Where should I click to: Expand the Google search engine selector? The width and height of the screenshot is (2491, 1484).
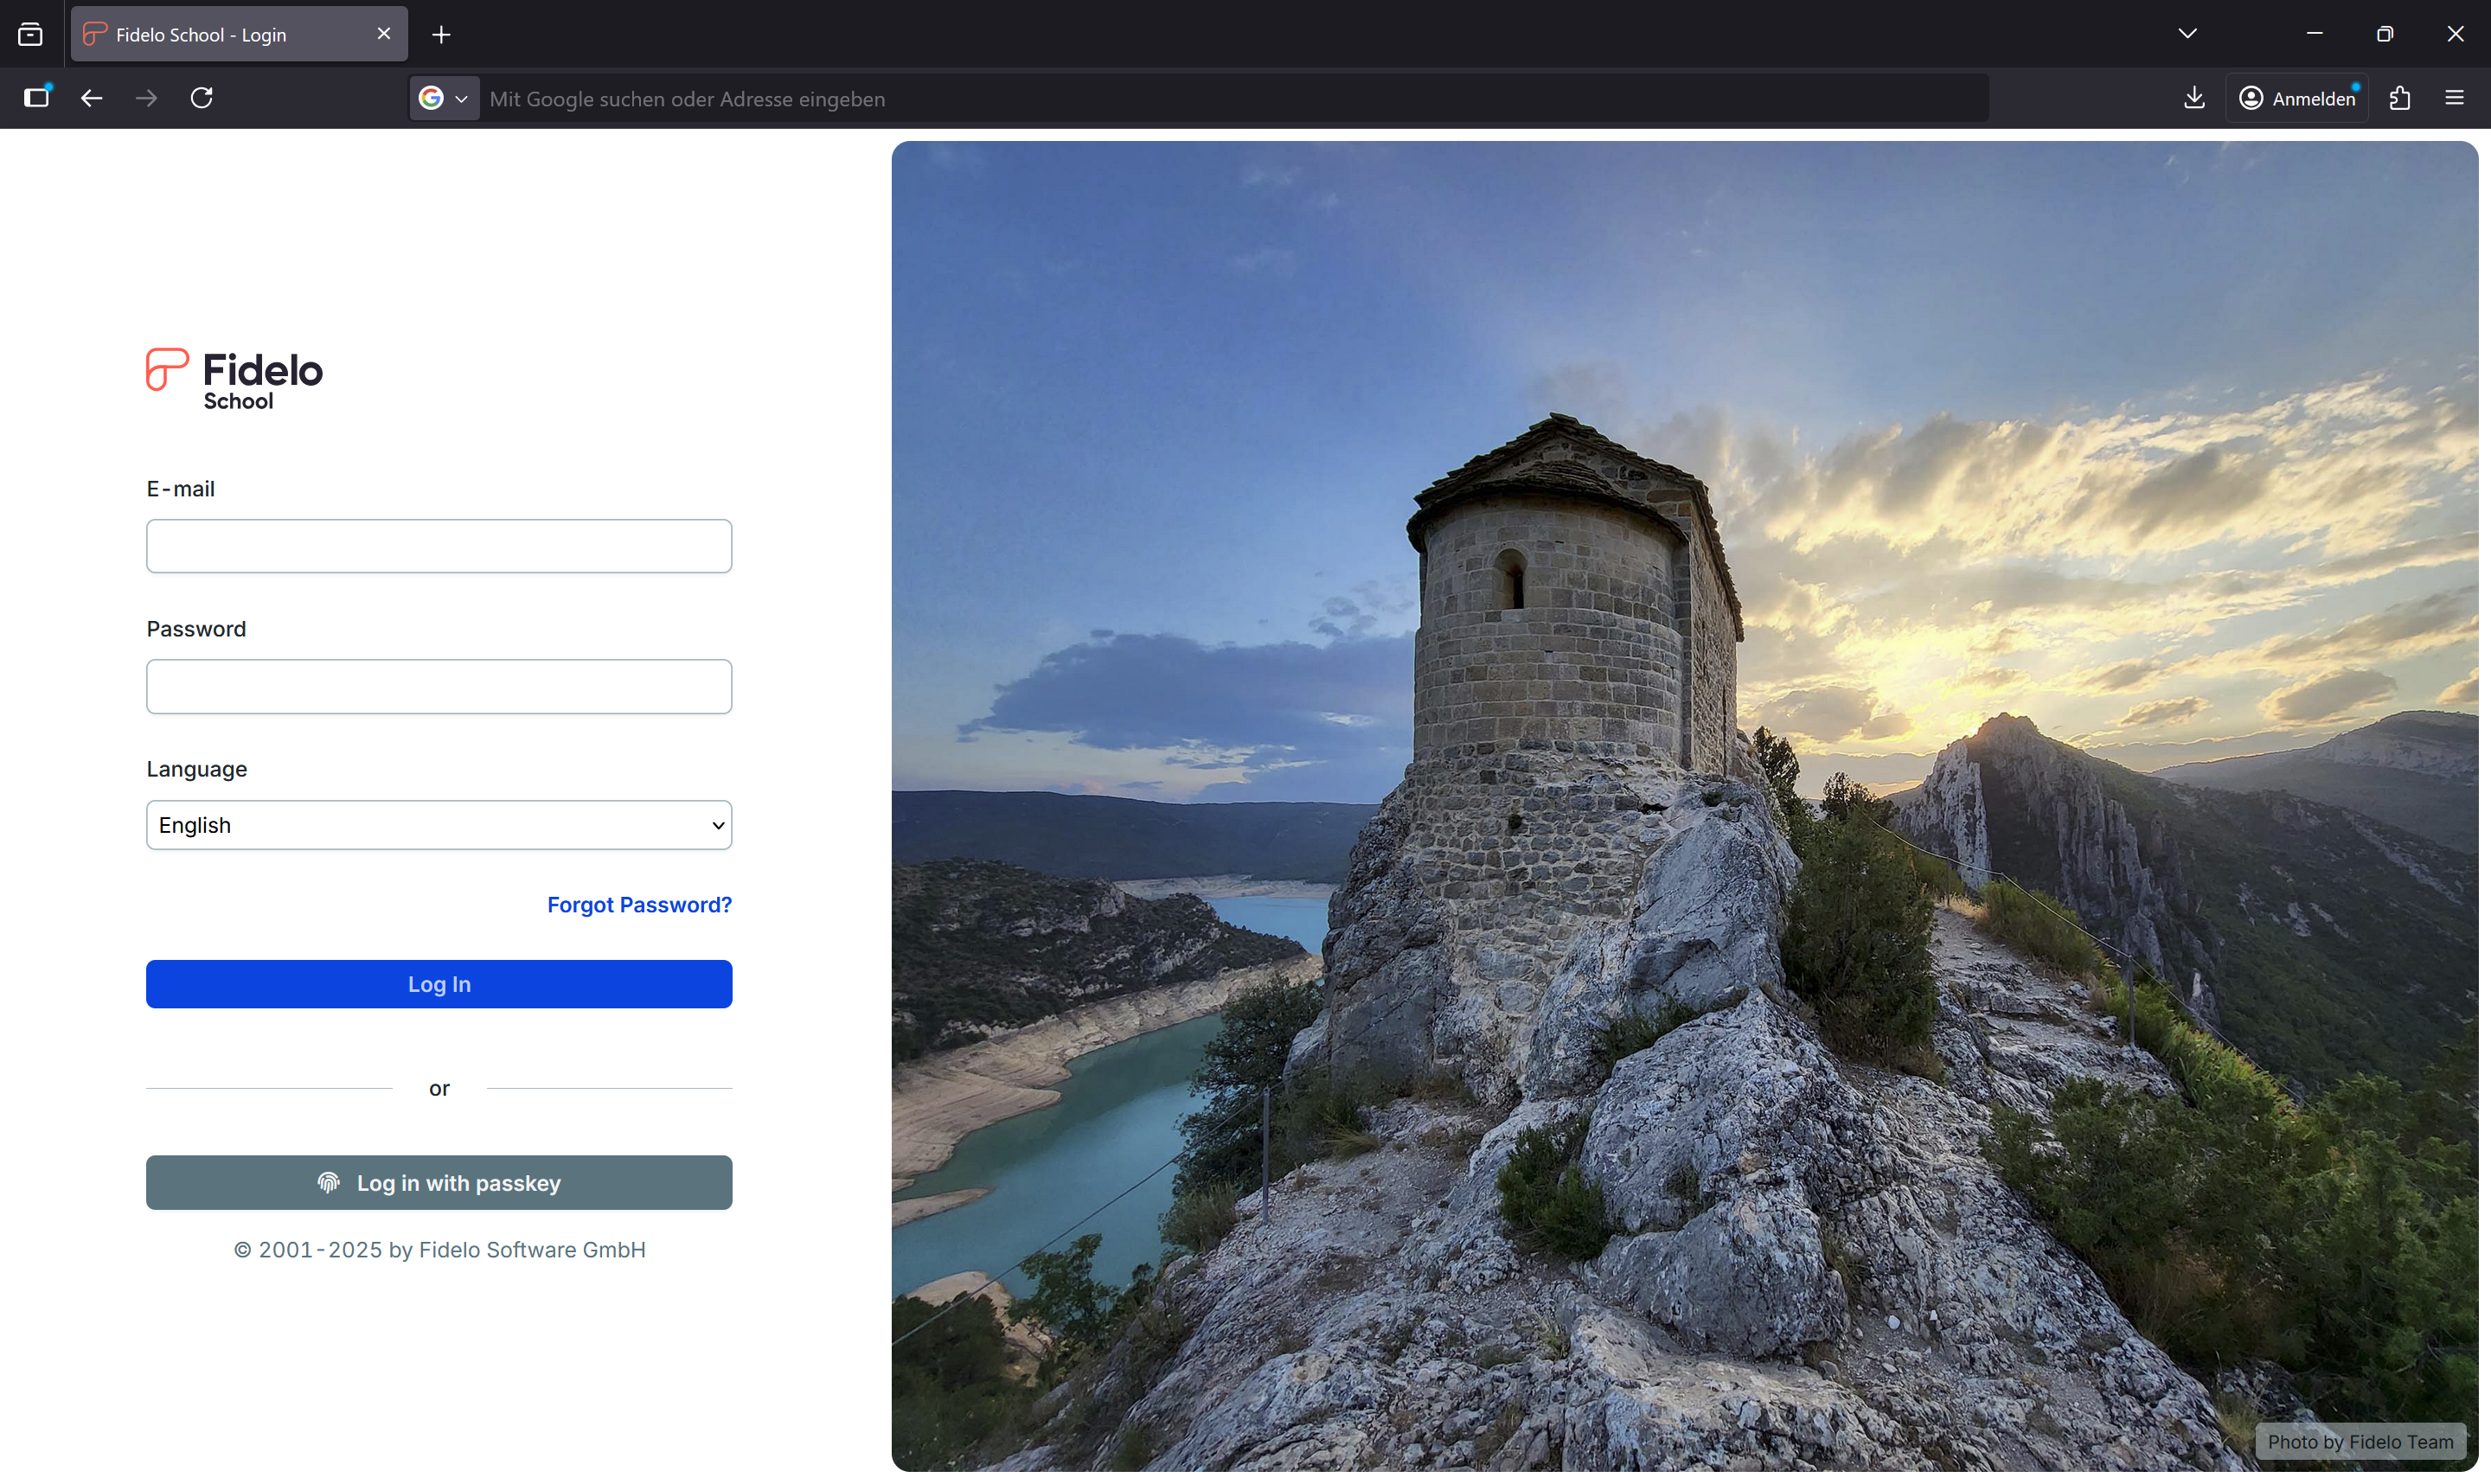(x=444, y=99)
